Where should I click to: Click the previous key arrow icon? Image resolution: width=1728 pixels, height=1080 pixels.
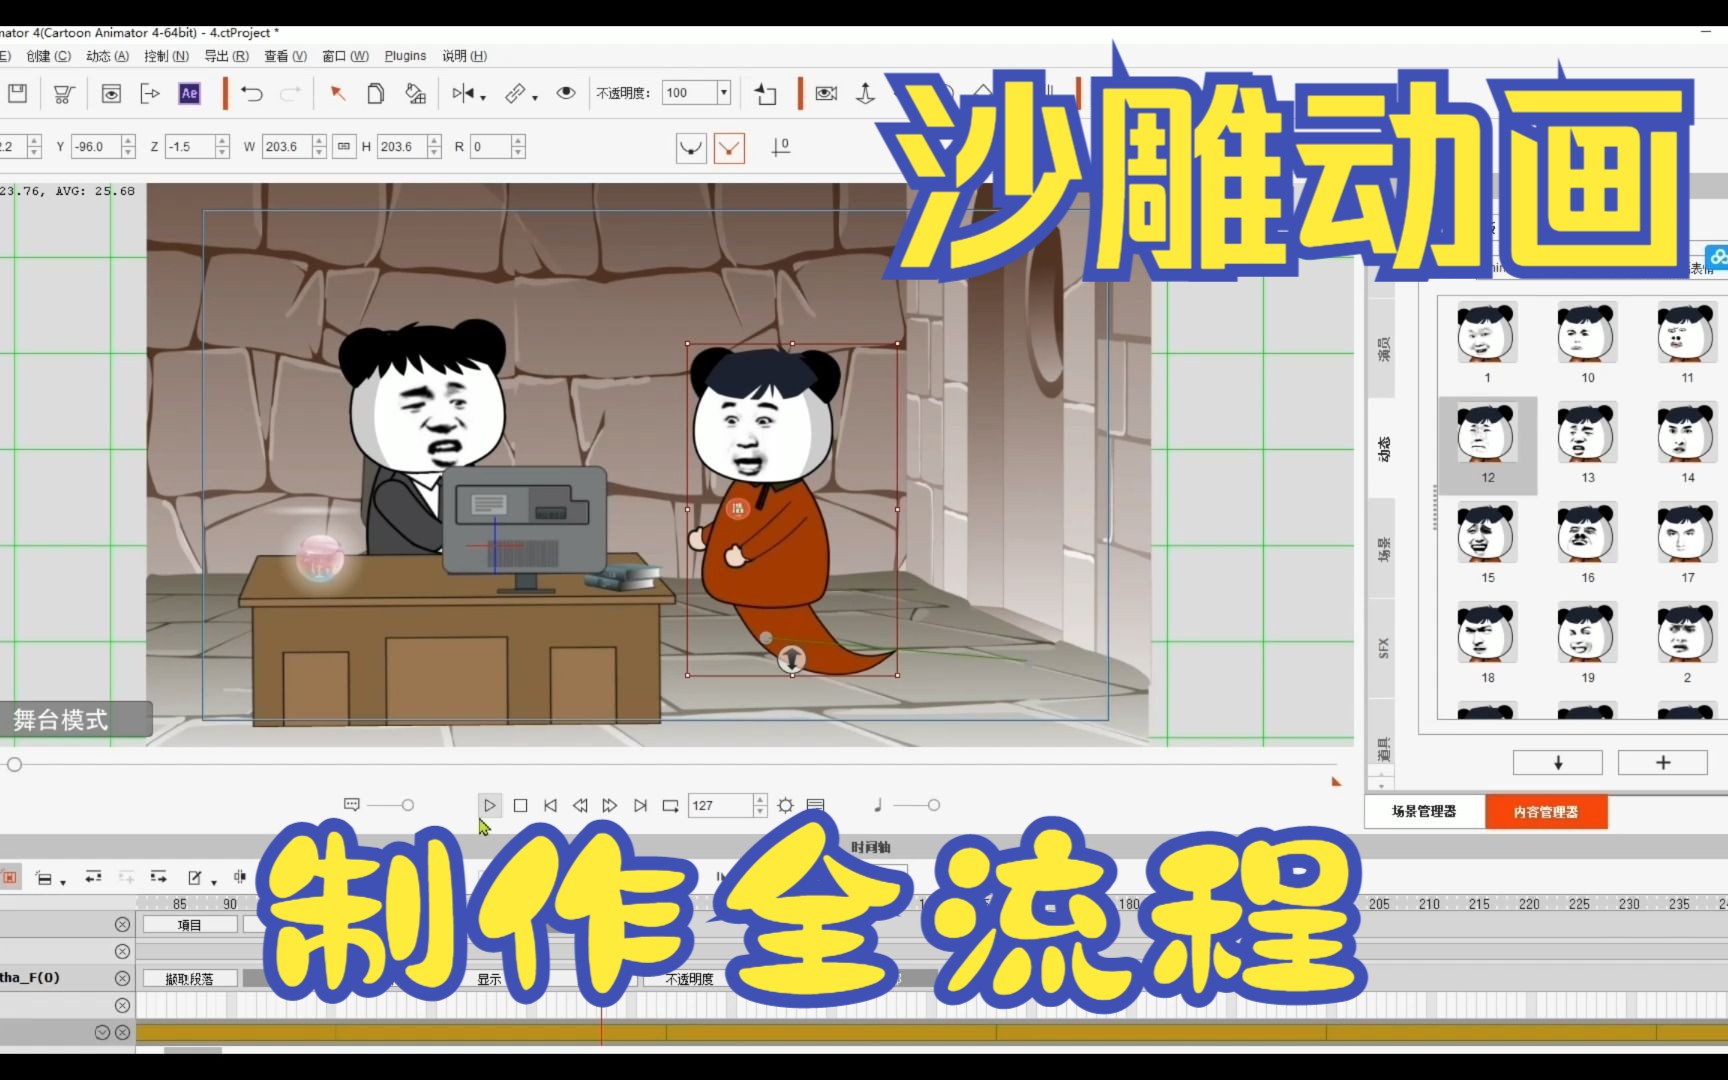click(x=93, y=877)
